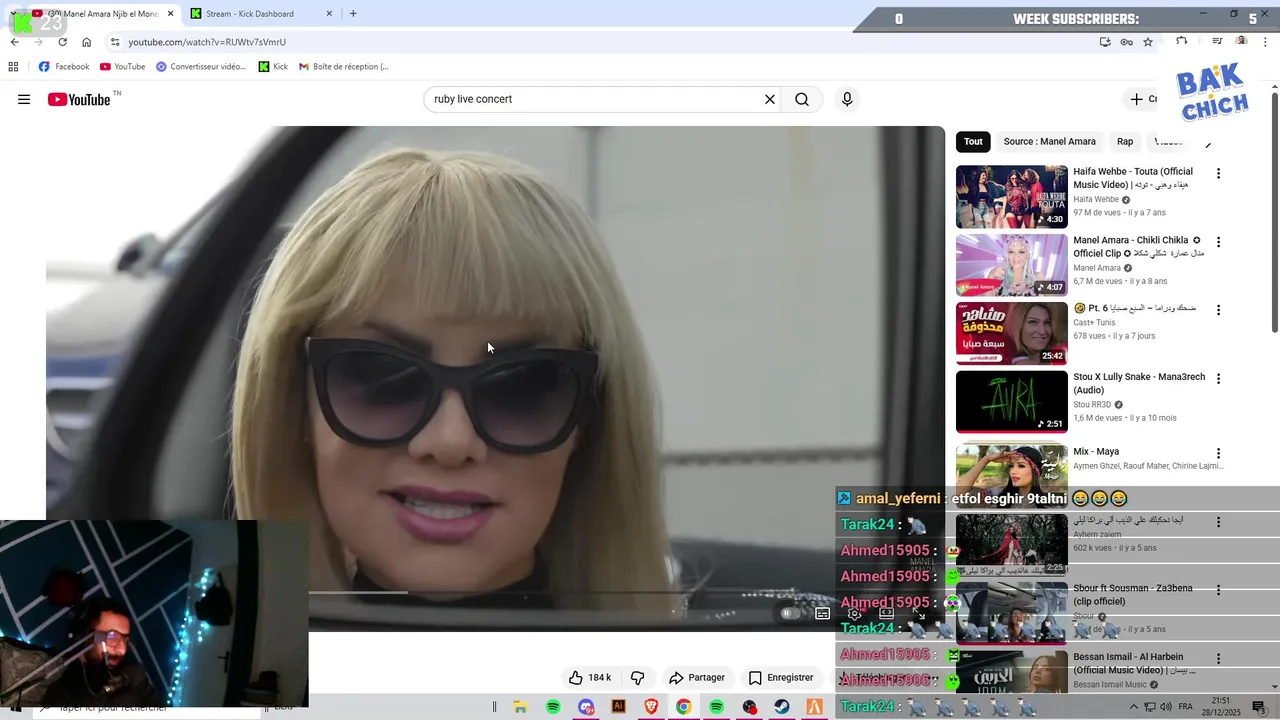Click the Enregistrer save button
This screenshot has width=1280, height=720.
click(781, 677)
